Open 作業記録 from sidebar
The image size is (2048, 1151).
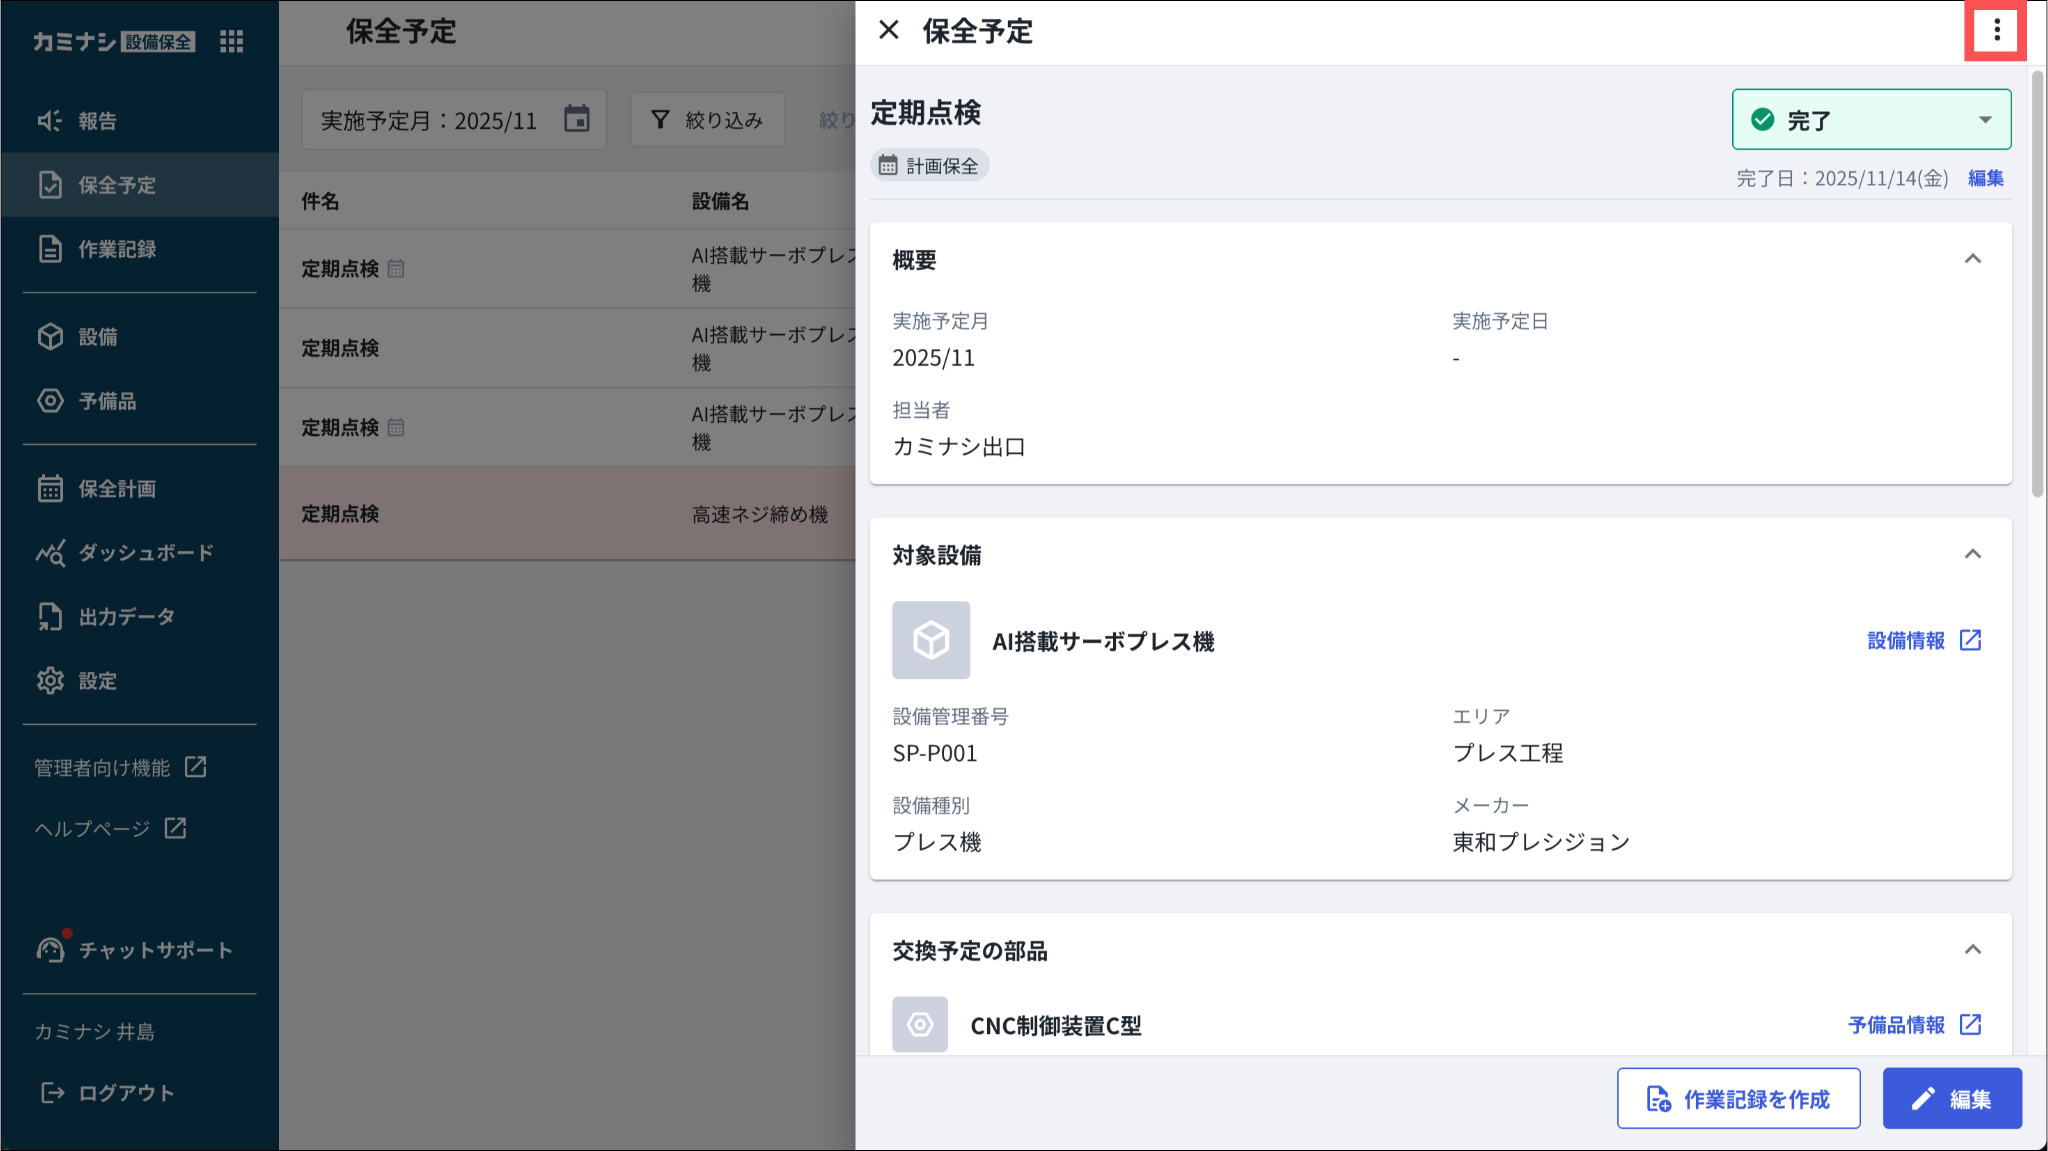coord(116,249)
